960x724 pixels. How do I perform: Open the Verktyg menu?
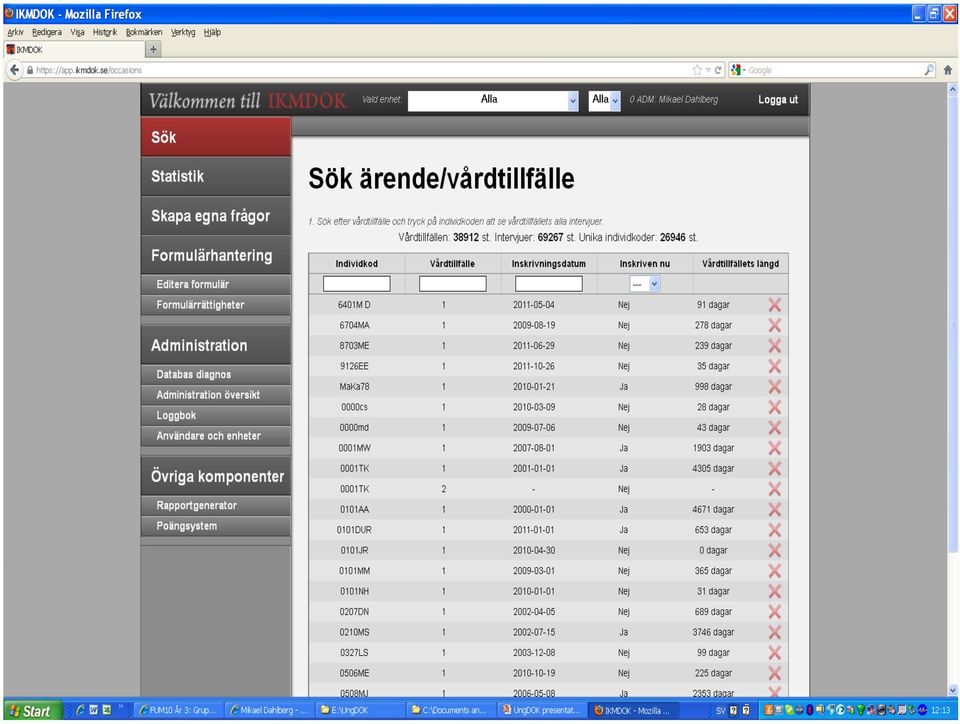[183, 32]
